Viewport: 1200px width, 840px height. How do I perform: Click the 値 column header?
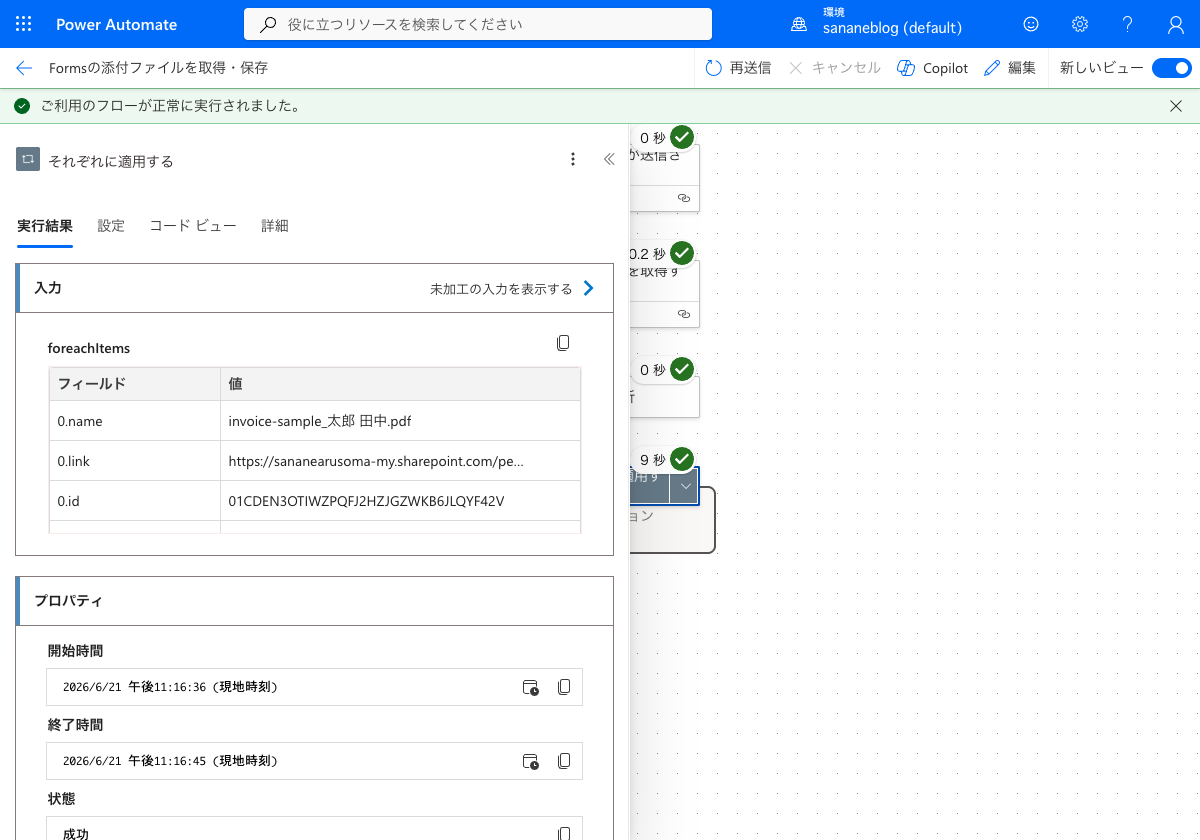click(400, 384)
